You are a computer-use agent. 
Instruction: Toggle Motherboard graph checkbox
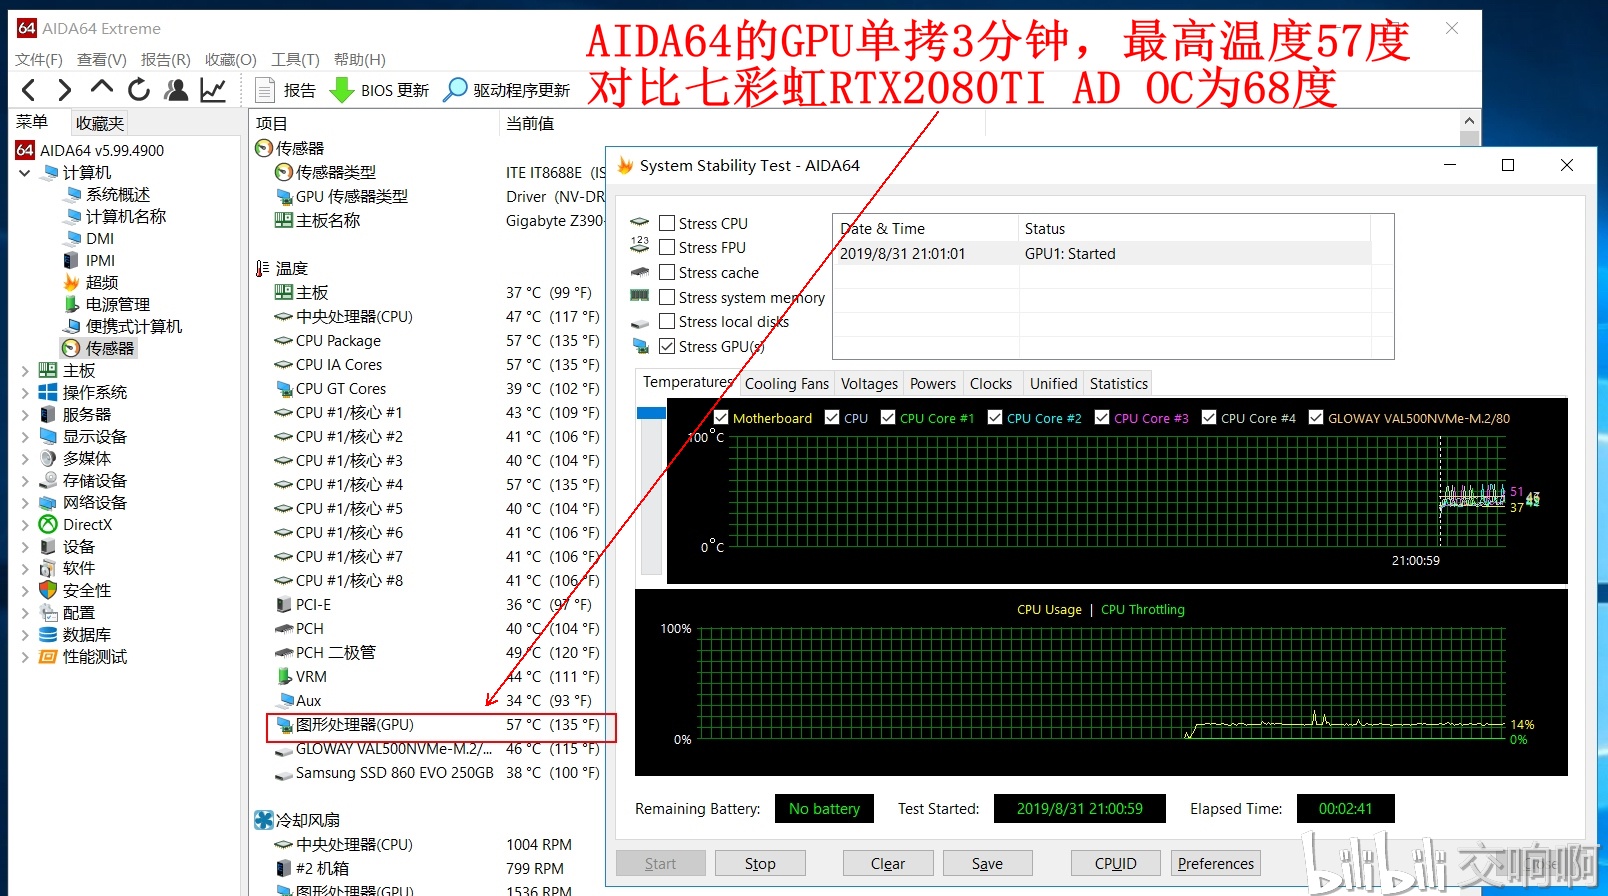[721, 418]
